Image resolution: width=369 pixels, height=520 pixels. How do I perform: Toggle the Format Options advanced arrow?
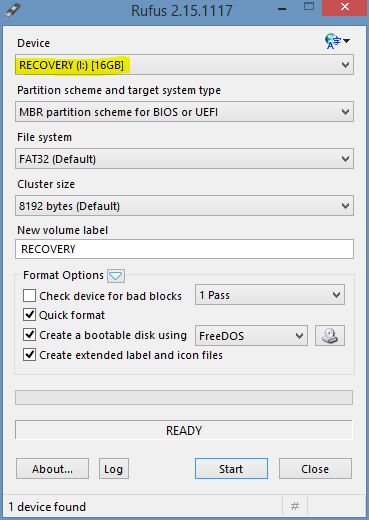116,276
